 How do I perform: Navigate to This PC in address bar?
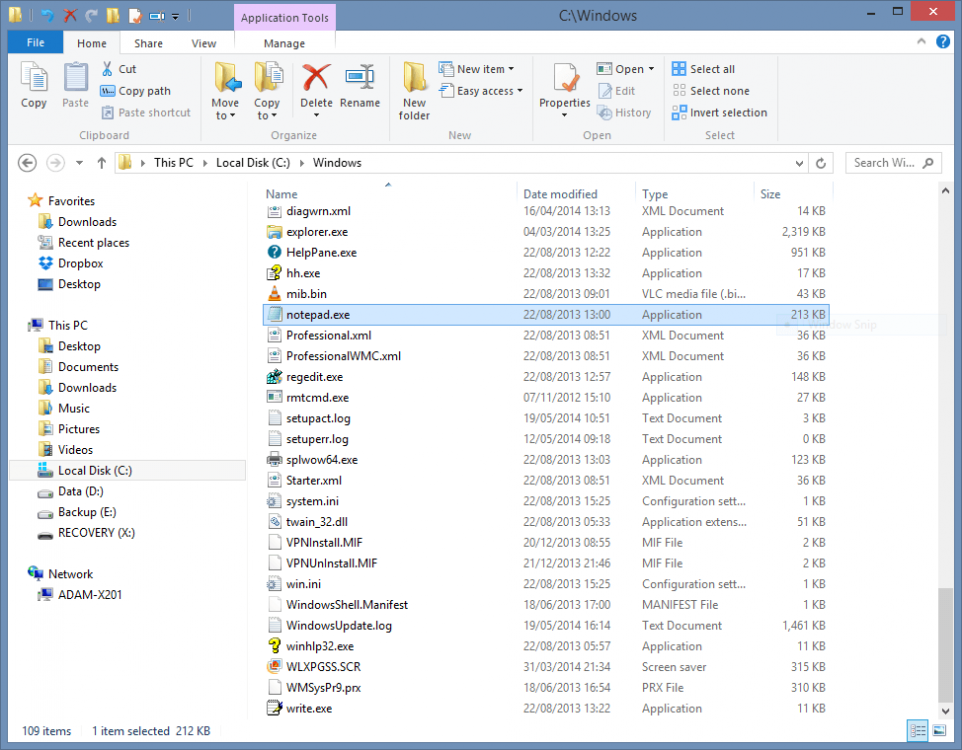(x=174, y=163)
